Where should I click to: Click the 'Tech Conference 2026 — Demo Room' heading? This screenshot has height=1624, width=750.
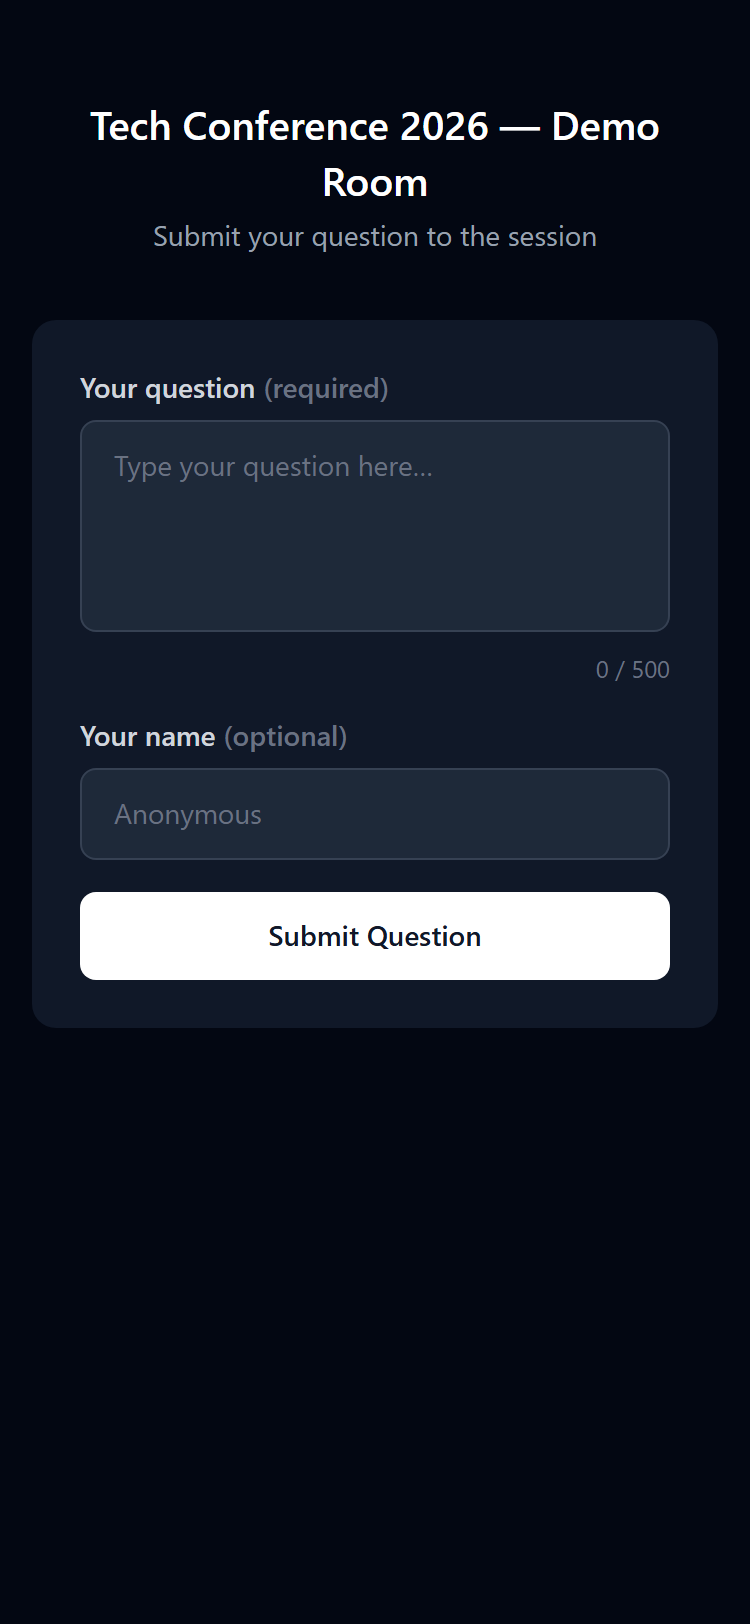pyautogui.click(x=375, y=154)
